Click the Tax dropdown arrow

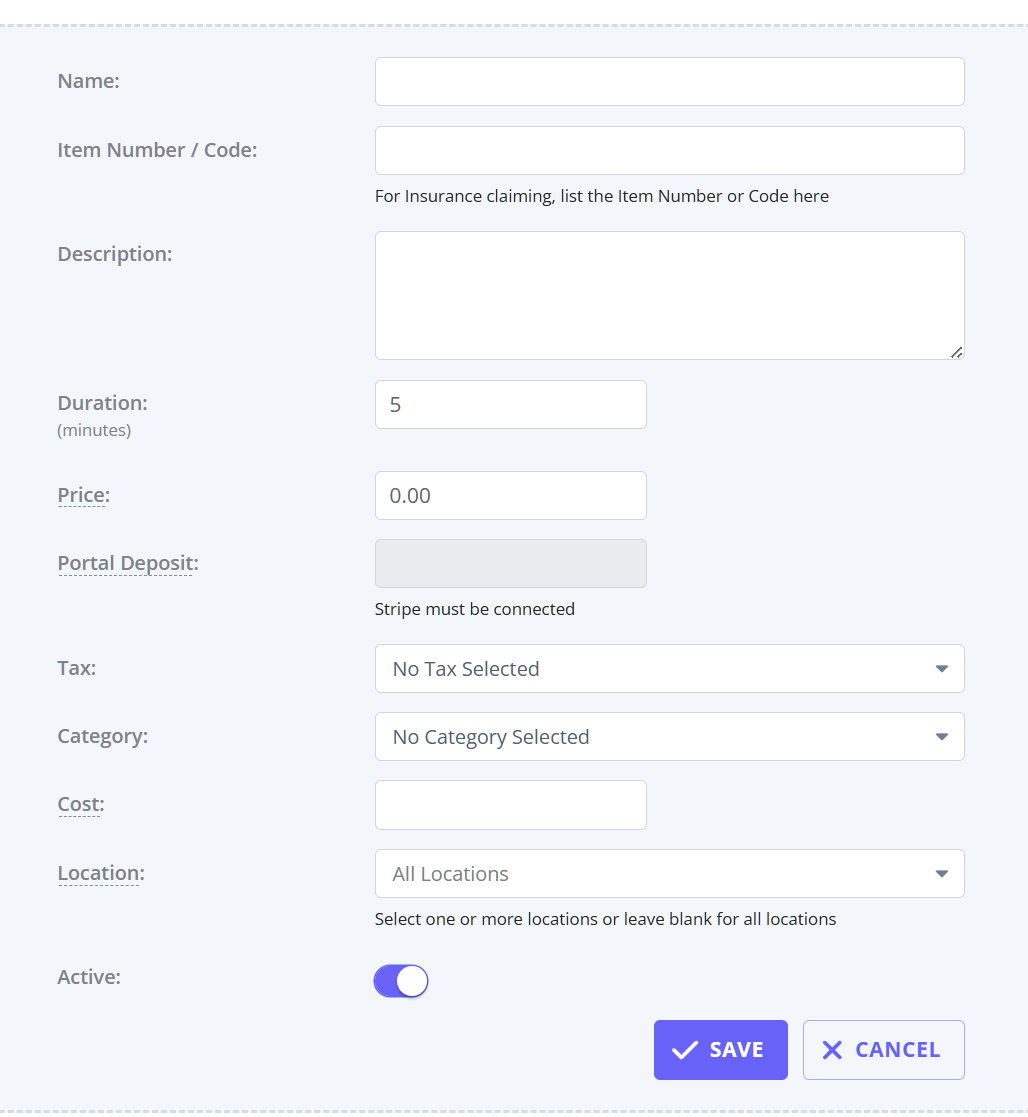(941, 669)
